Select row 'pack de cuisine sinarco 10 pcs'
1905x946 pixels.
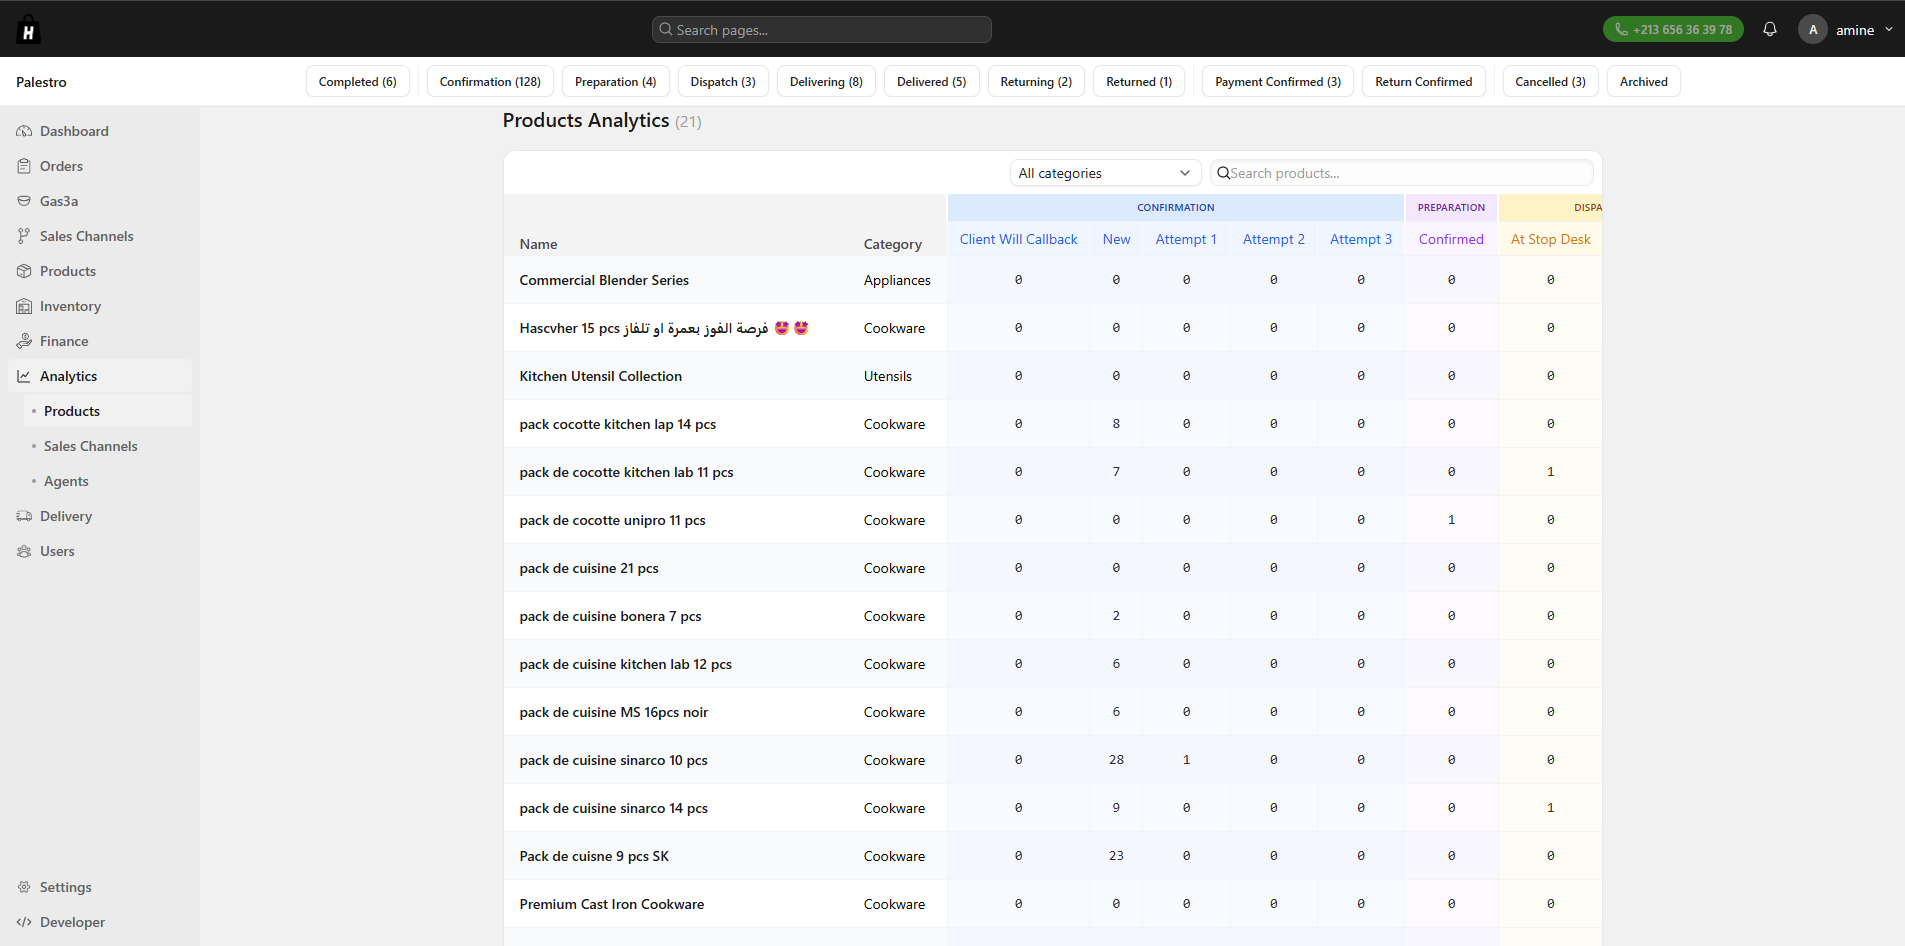pyautogui.click(x=1052, y=760)
